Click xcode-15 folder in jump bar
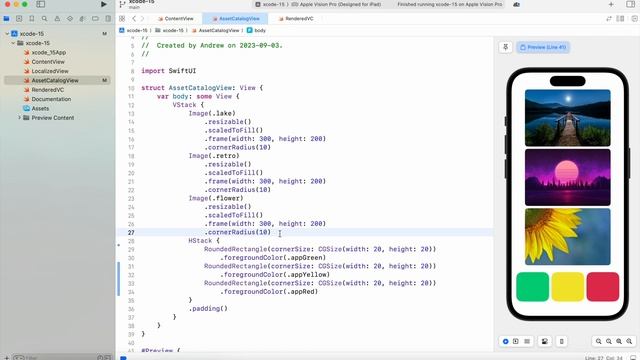The width and height of the screenshot is (640, 360). (169, 31)
